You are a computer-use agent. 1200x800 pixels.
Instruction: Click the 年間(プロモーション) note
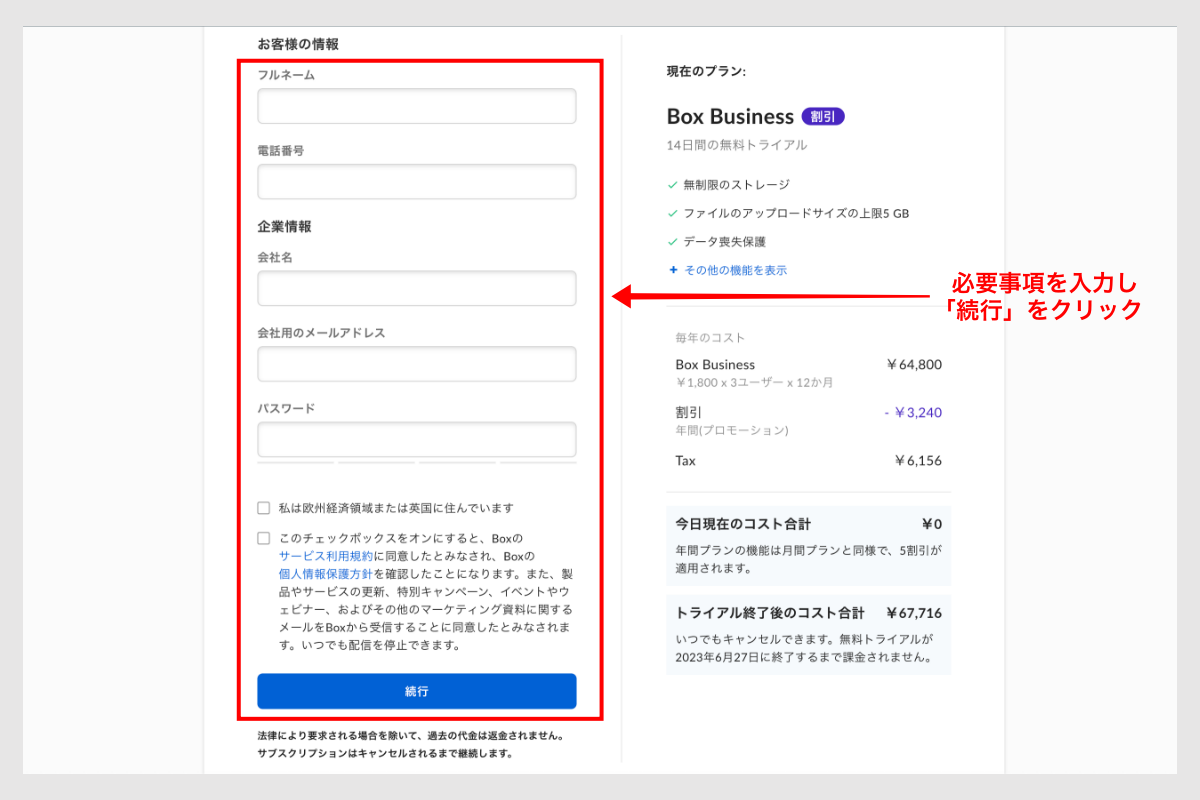pyautogui.click(x=732, y=431)
